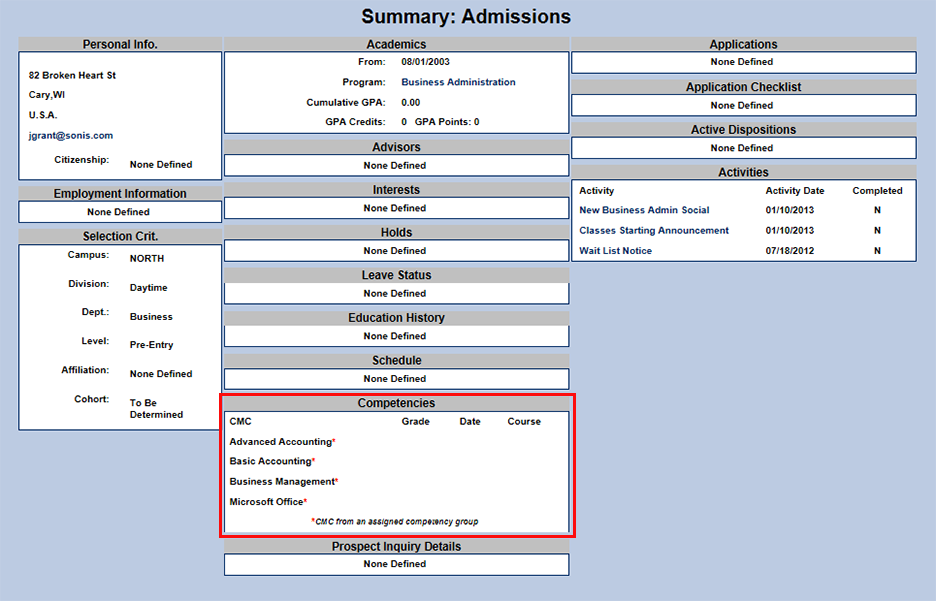Click the Cary,WI address line
The width and height of the screenshot is (936, 601).
click(47, 95)
